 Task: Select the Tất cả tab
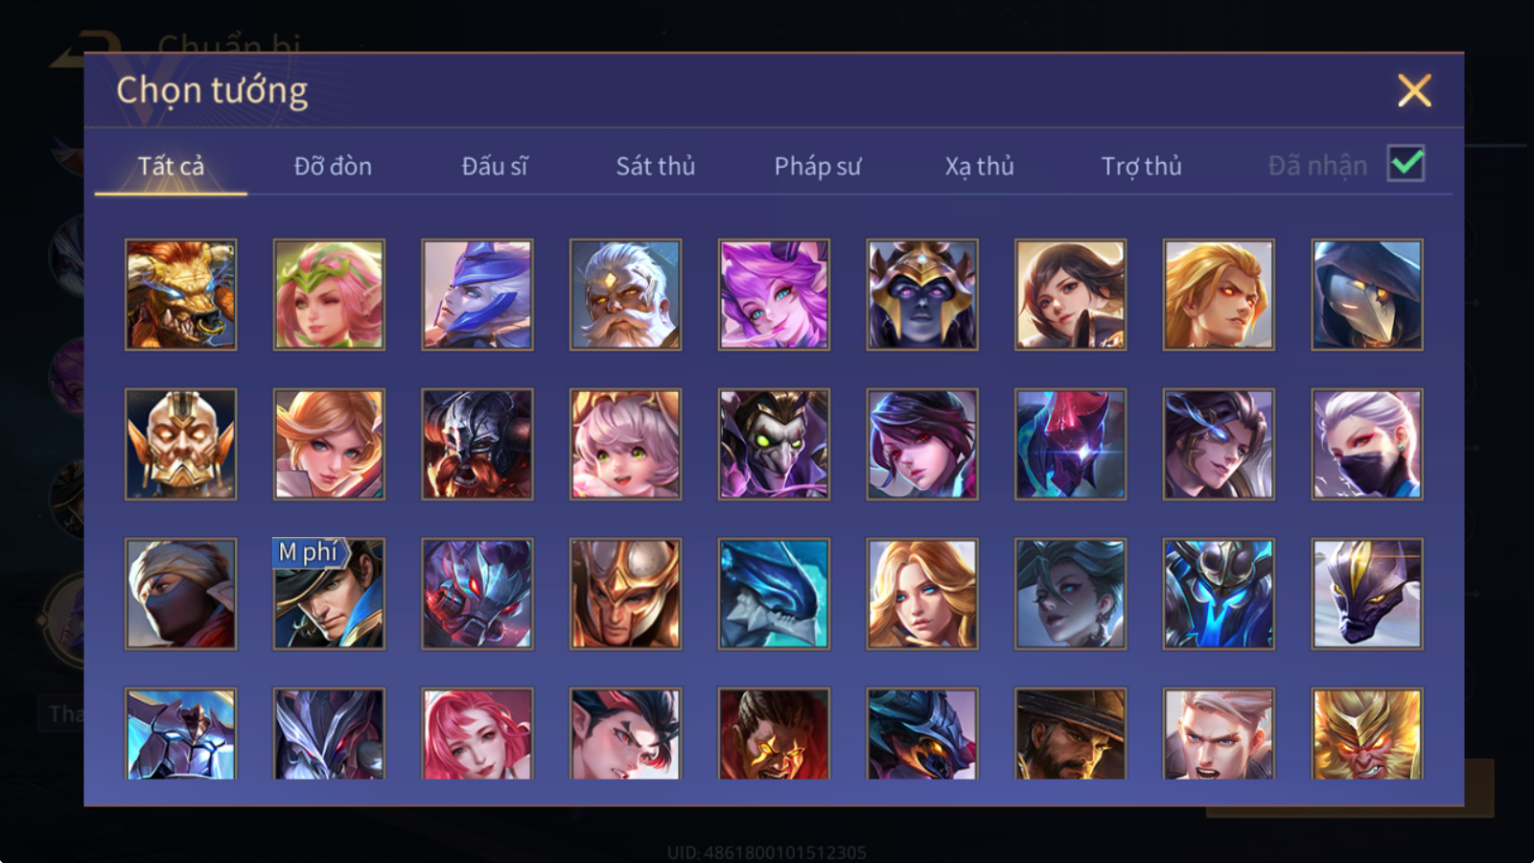(x=171, y=166)
